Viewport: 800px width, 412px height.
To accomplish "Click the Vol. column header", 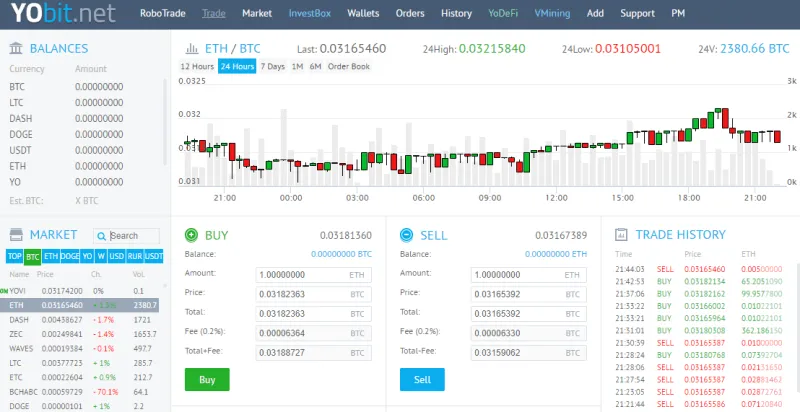I will coord(139,274).
